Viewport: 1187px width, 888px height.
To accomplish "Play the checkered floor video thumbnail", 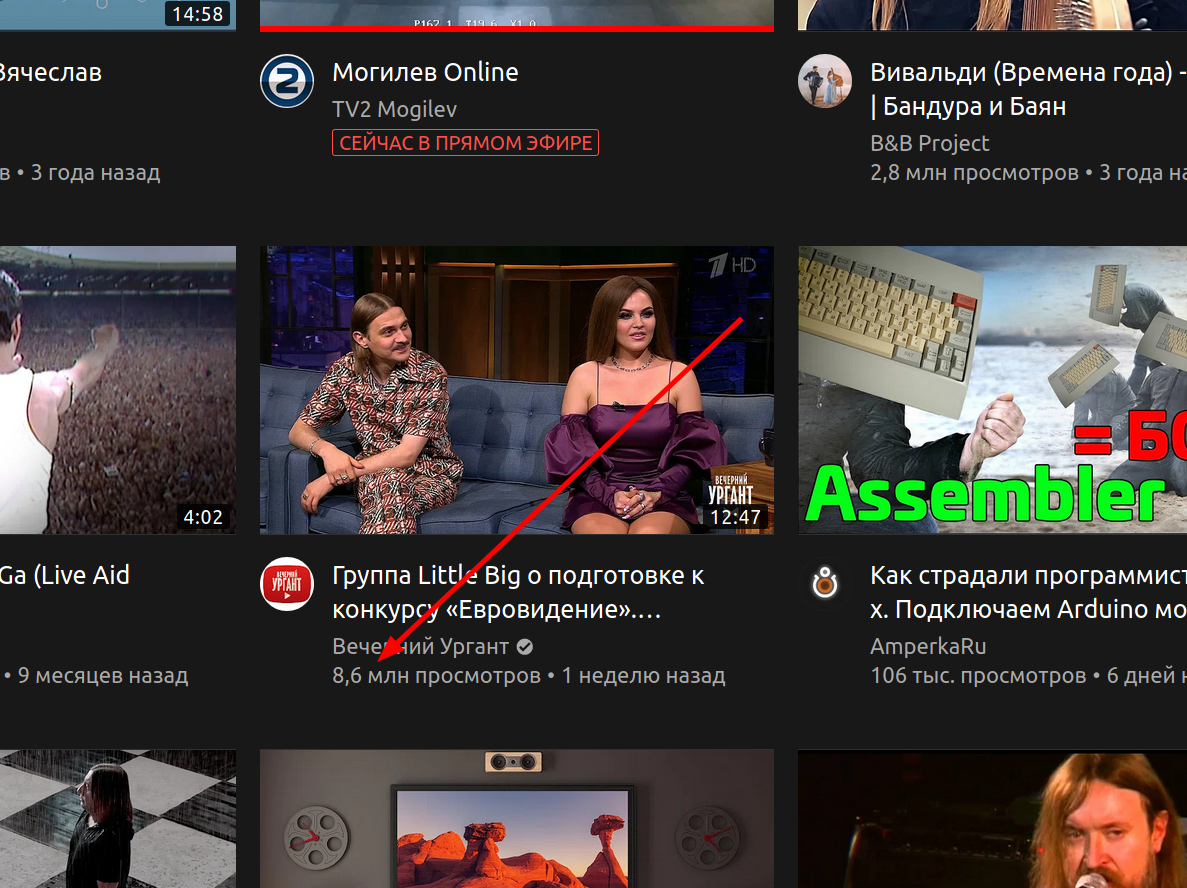I will [118, 819].
